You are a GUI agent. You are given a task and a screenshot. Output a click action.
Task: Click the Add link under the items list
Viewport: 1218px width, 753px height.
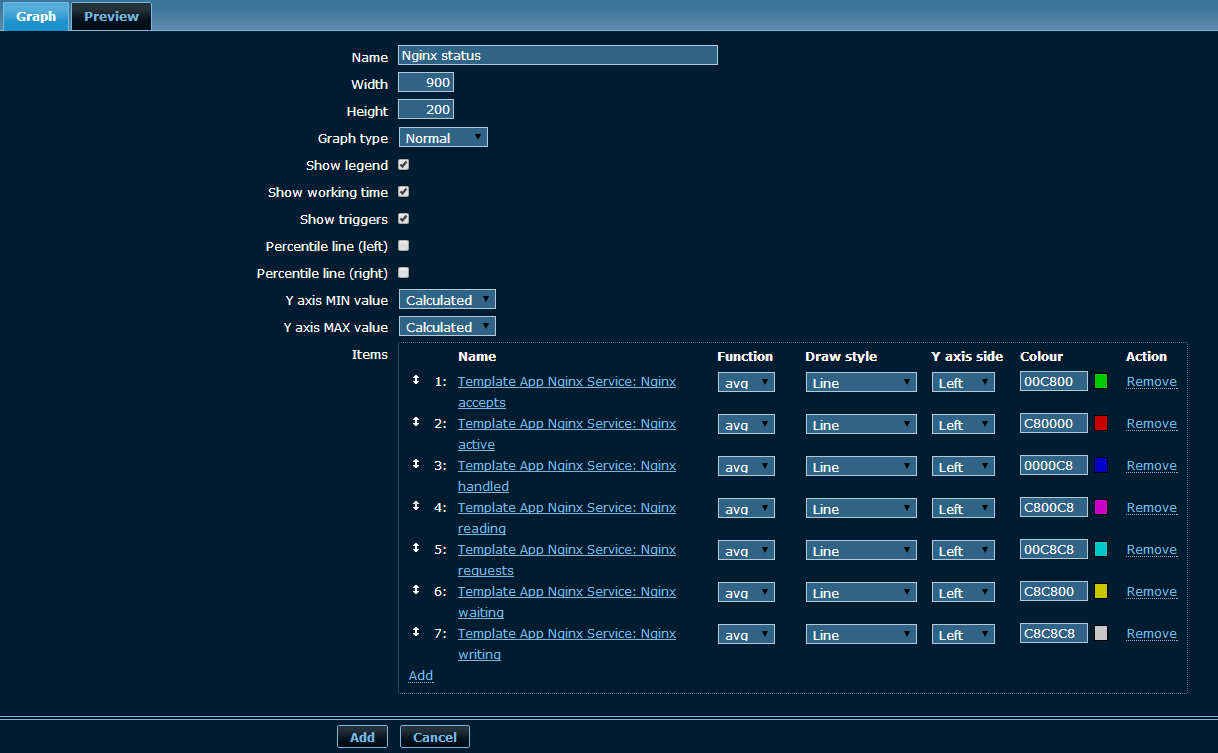point(421,676)
